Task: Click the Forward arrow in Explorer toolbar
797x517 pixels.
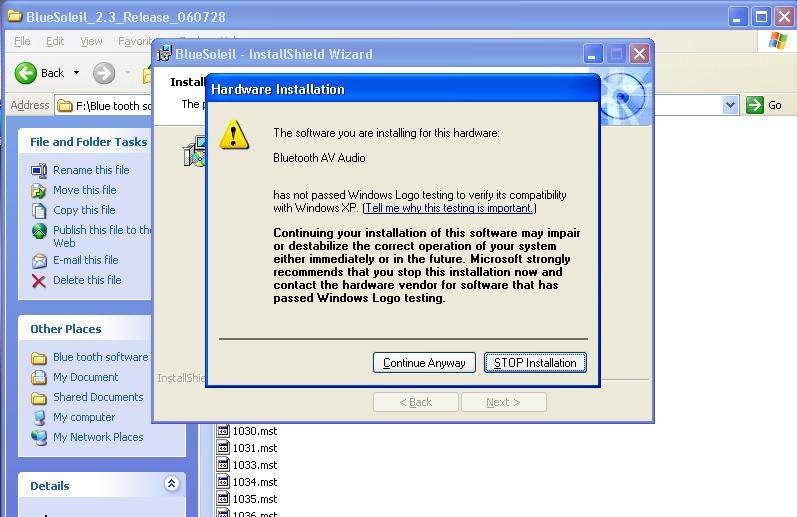Action: (x=104, y=73)
